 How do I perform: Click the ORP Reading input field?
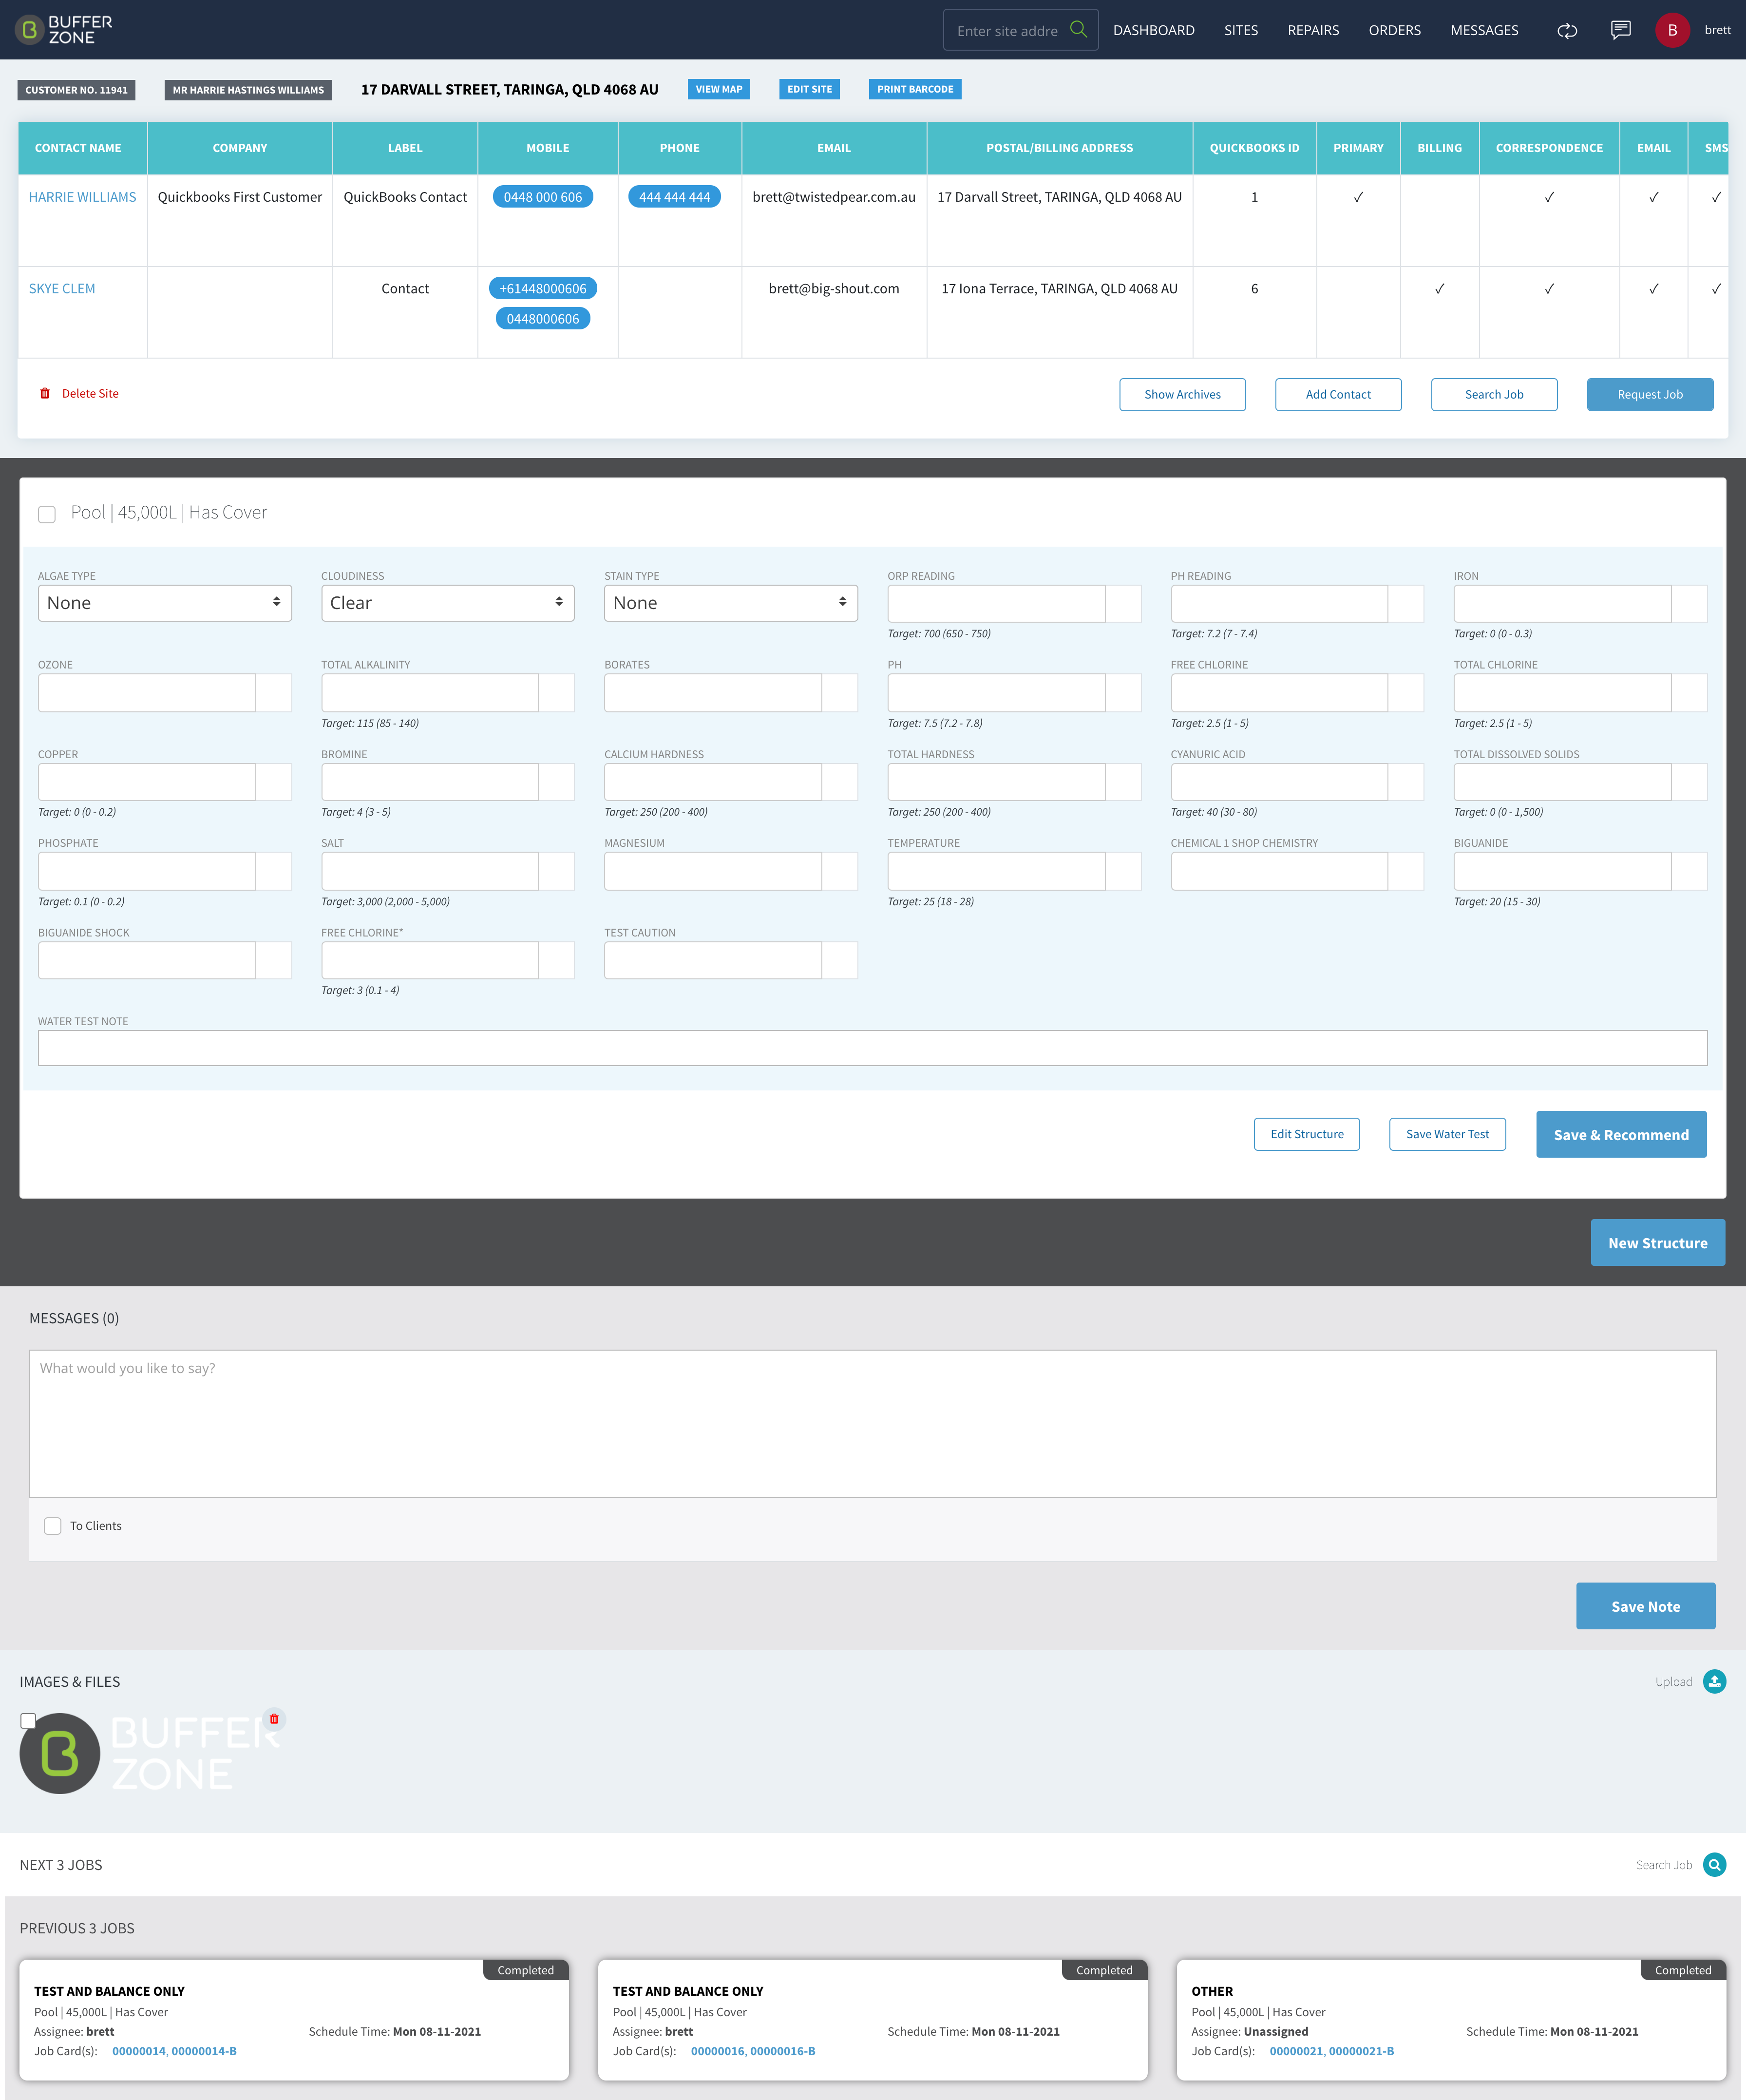996,603
